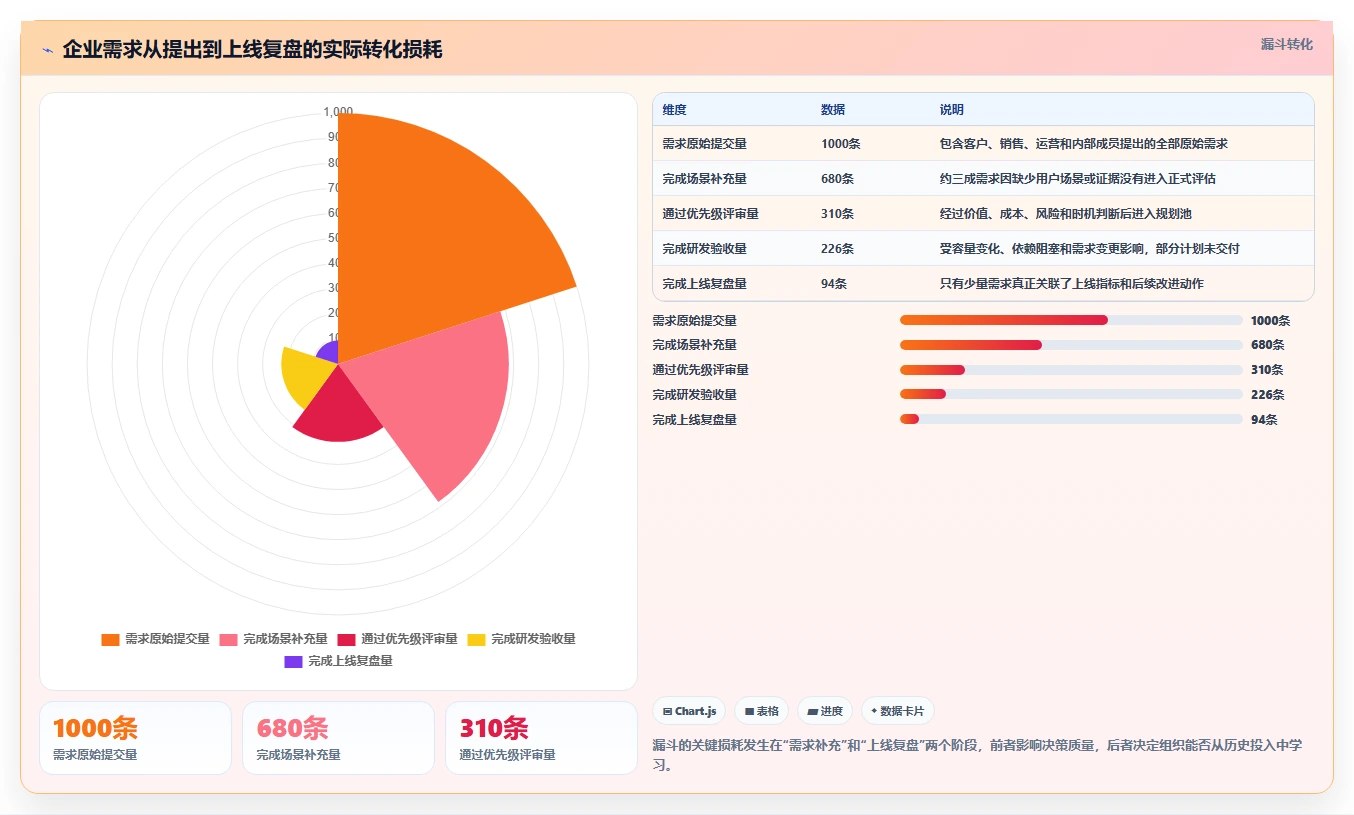
Task: Click the 226条 progress bar
Action: click(x=1071, y=395)
